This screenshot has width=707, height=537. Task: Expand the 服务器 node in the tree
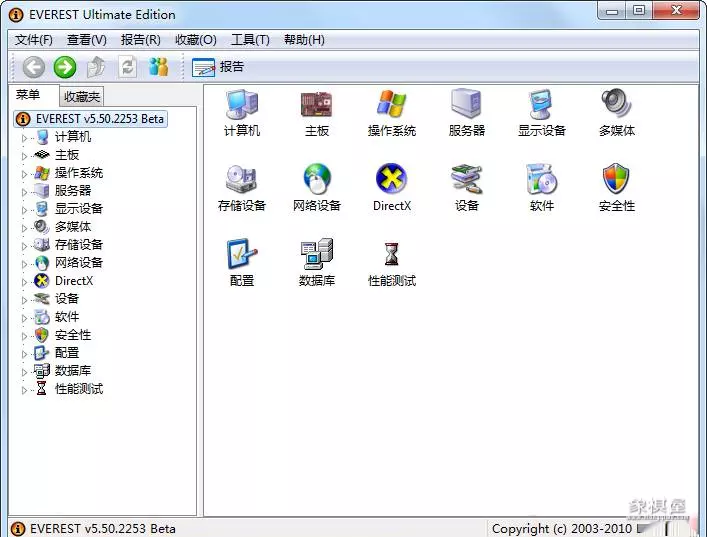tap(24, 192)
